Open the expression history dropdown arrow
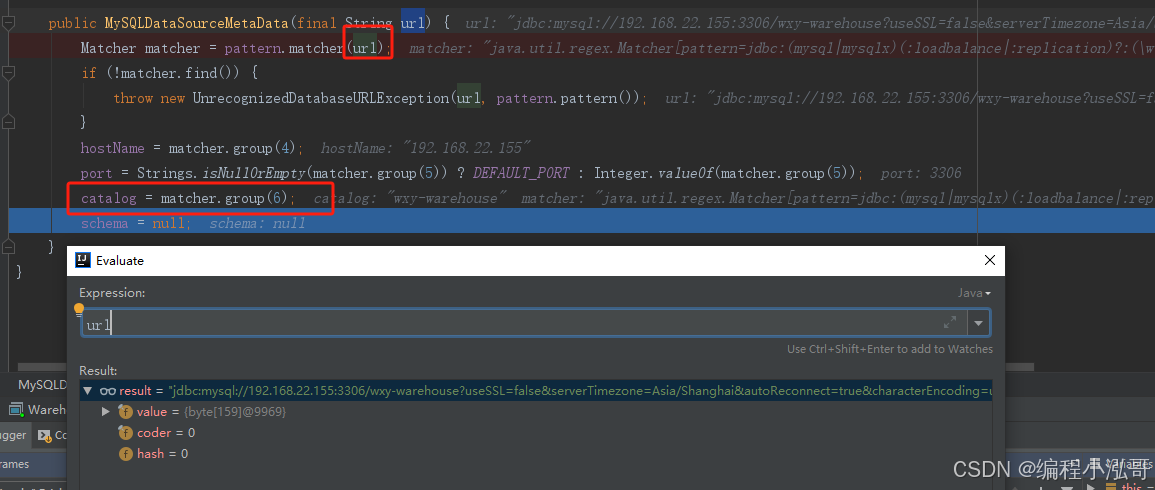Viewport: 1155px width, 490px height. click(x=978, y=323)
